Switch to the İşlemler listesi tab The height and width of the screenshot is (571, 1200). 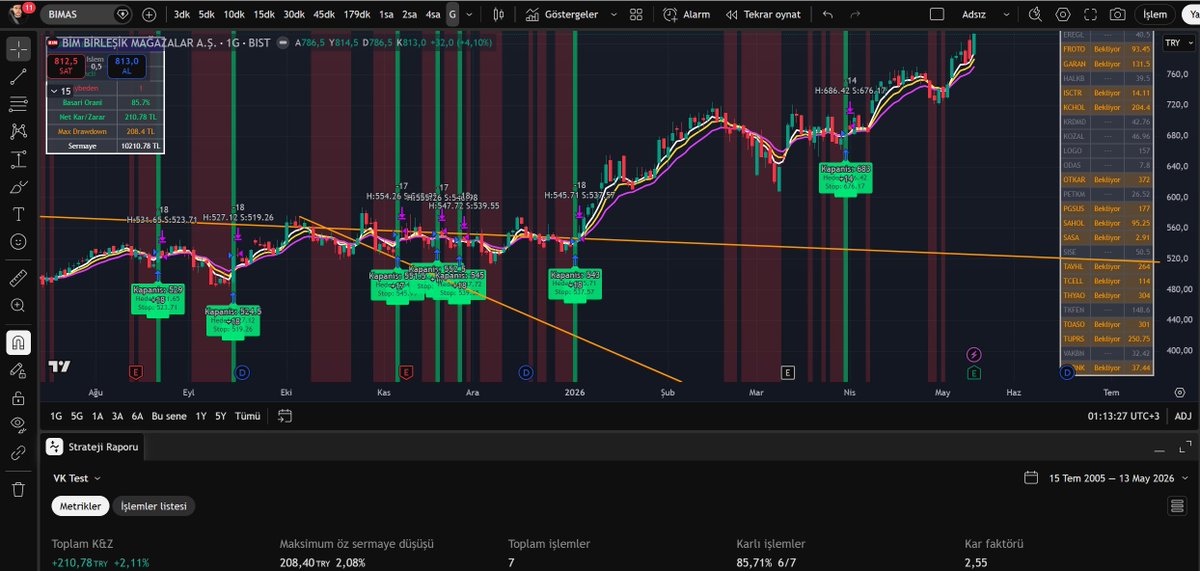(x=154, y=507)
